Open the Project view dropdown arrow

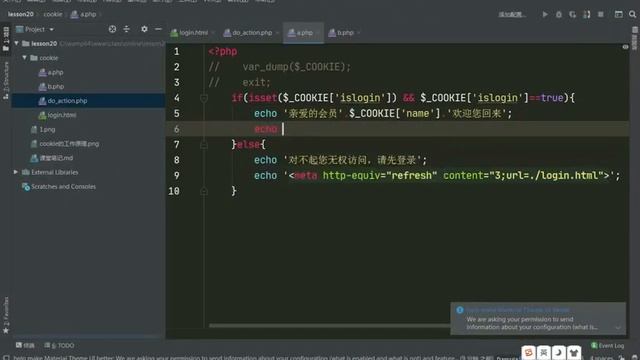(x=51, y=29)
